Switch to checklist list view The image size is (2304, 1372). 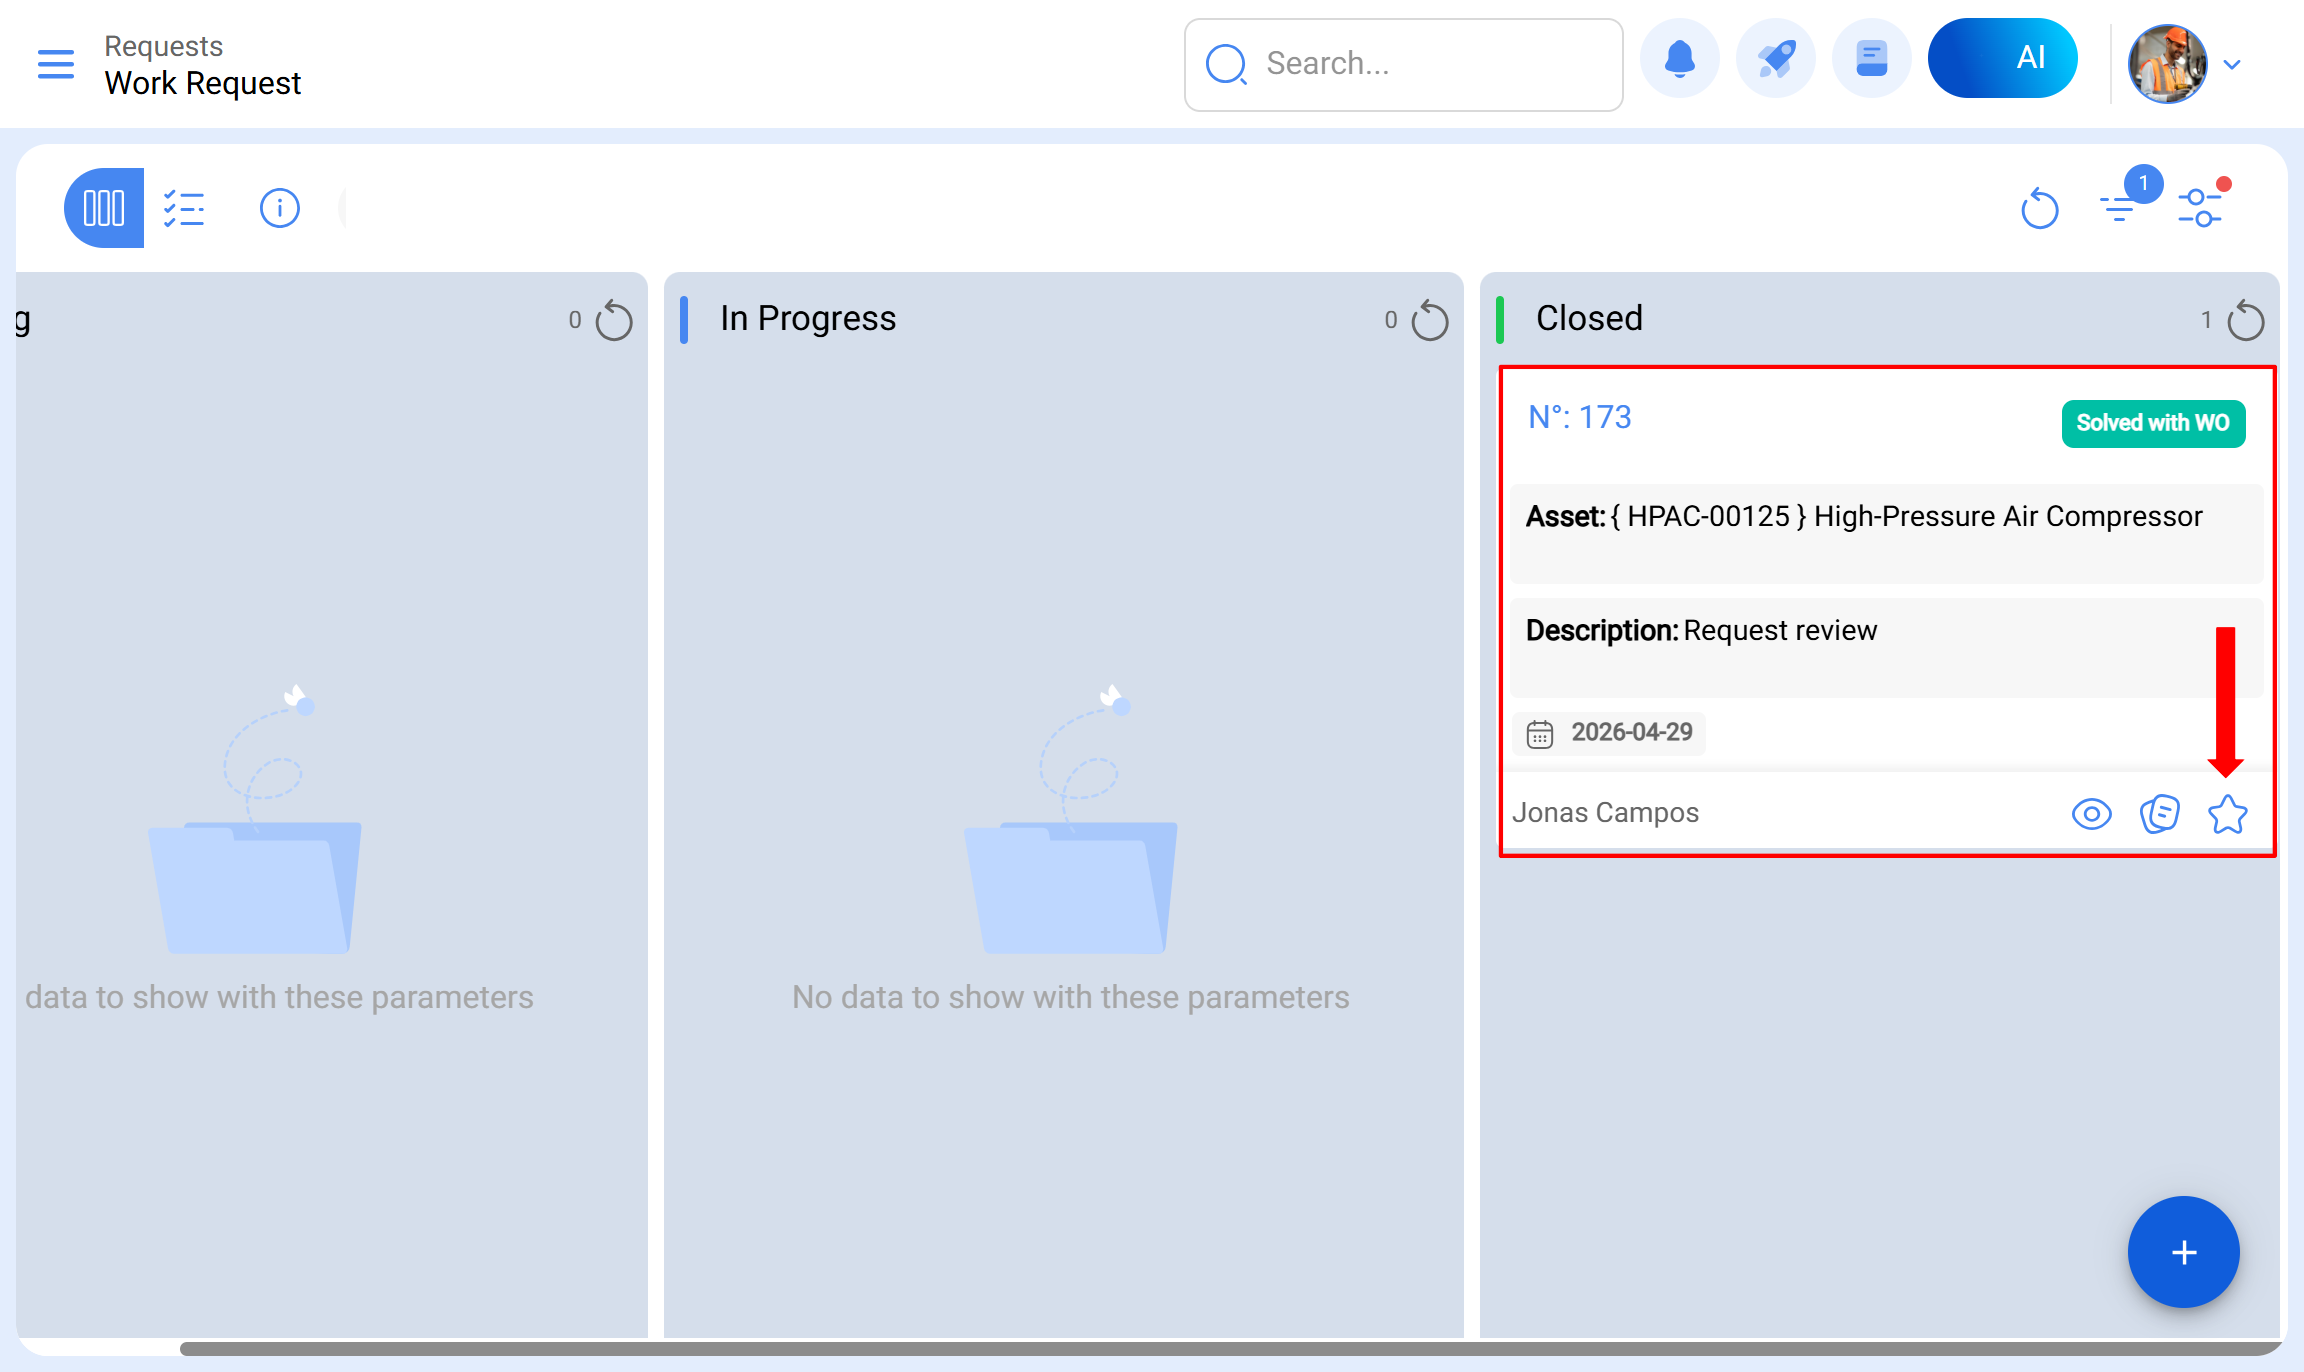(184, 208)
